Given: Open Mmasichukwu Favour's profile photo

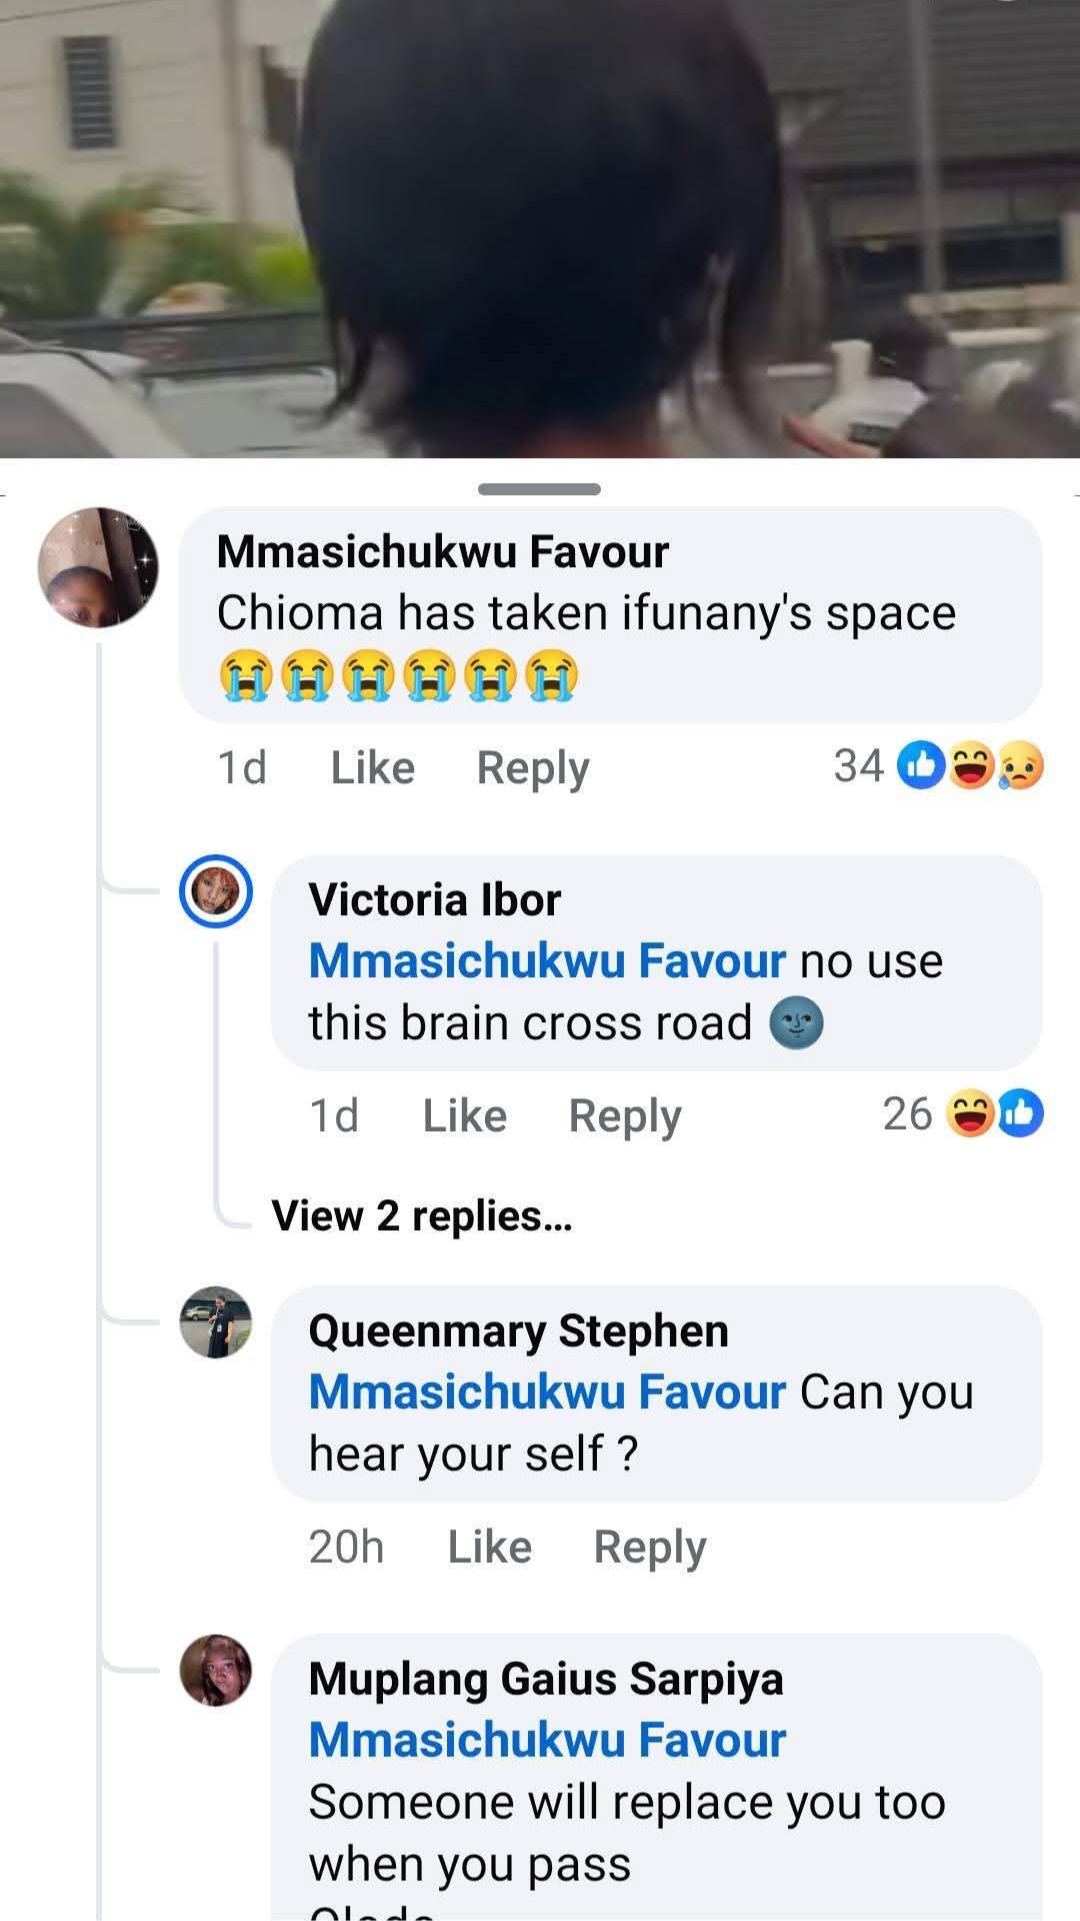Looking at the screenshot, I should coord(97,567).
